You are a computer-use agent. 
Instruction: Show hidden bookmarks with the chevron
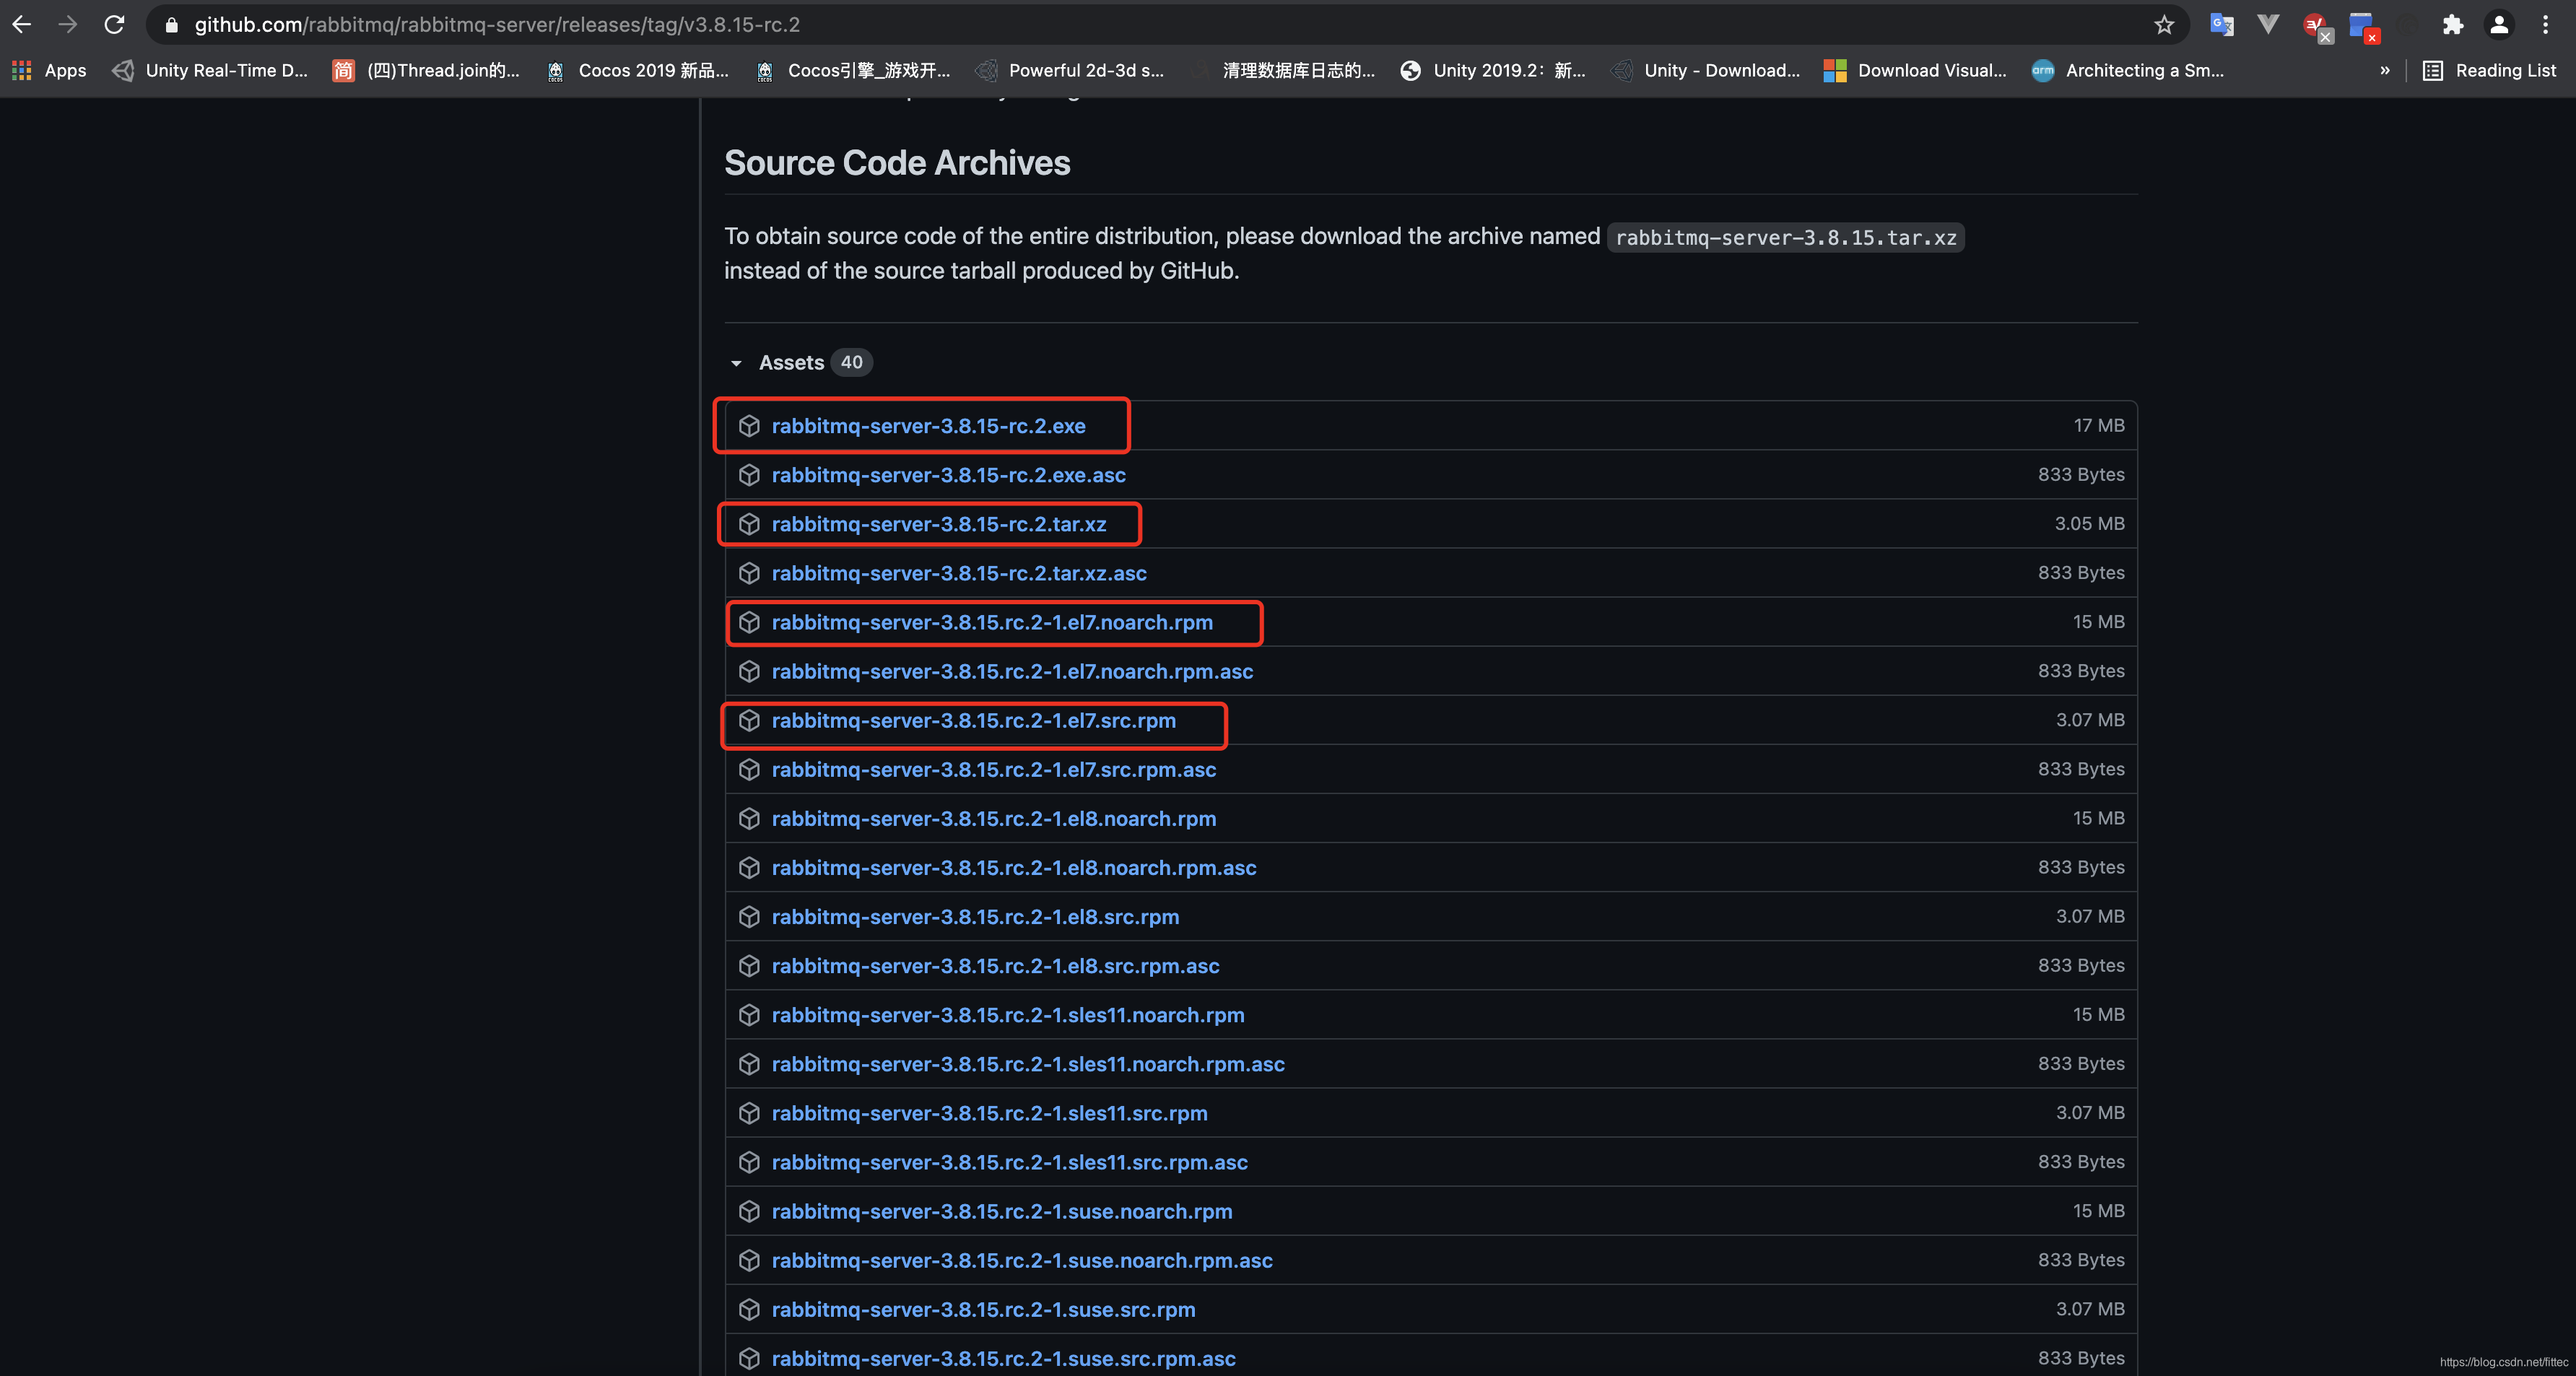(x=2385, y=70)
